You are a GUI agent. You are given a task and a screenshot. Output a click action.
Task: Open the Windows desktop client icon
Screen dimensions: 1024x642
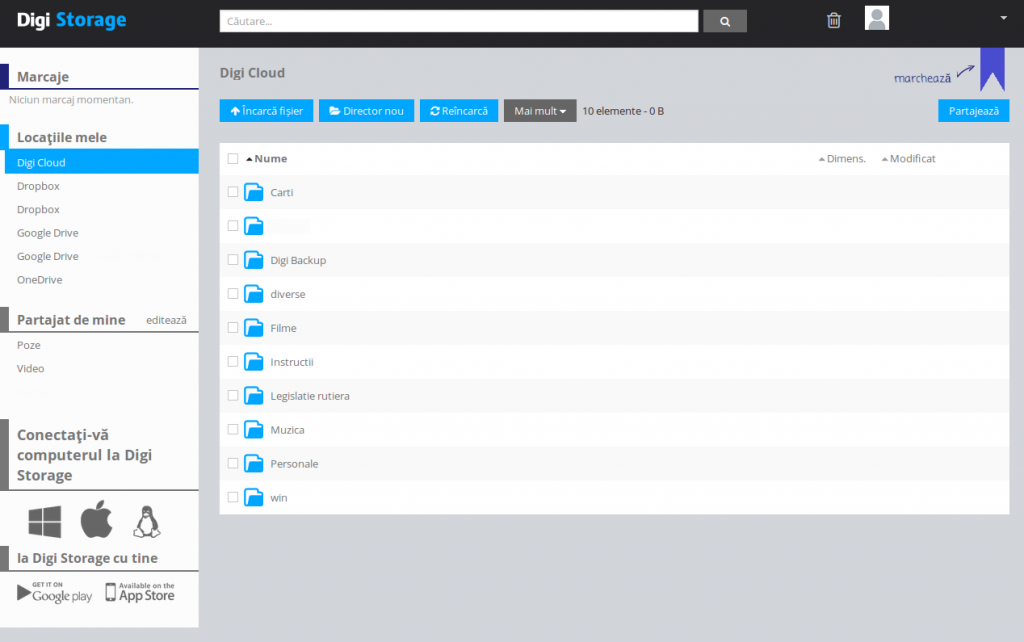[45, 521]
